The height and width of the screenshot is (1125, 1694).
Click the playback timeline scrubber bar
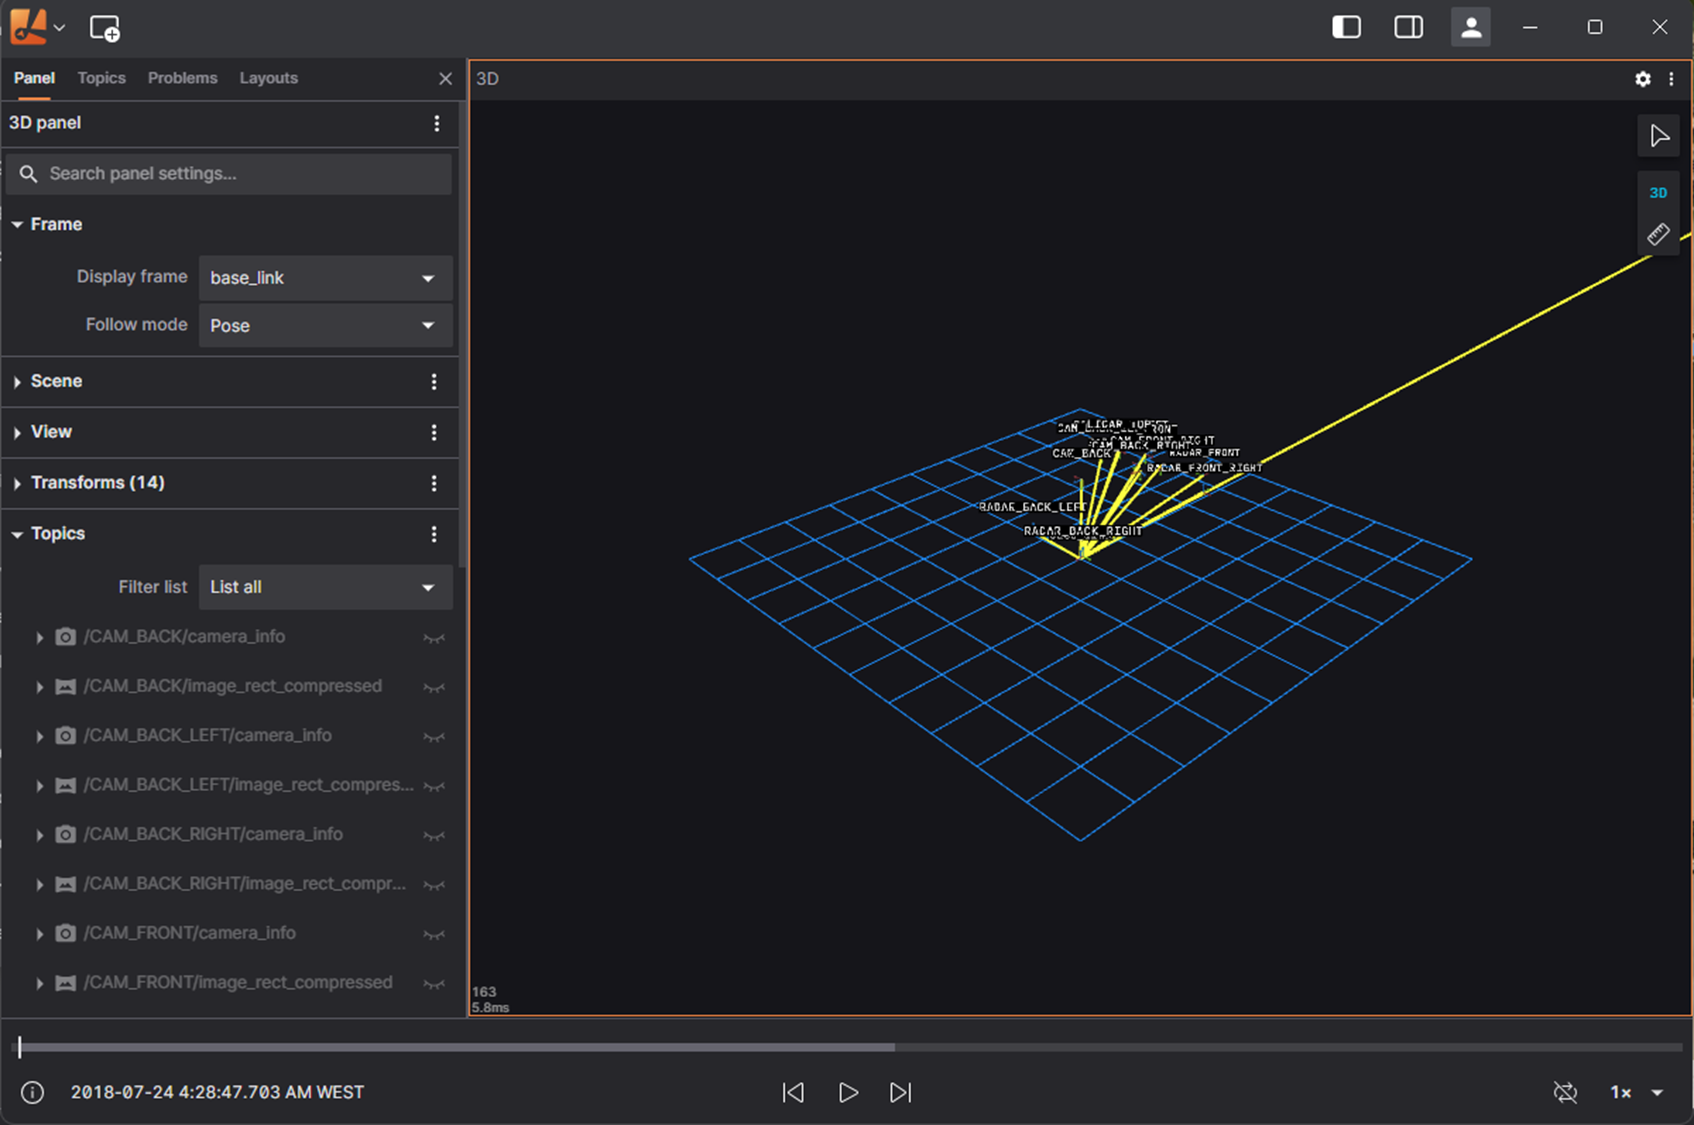coord(850,1047)
